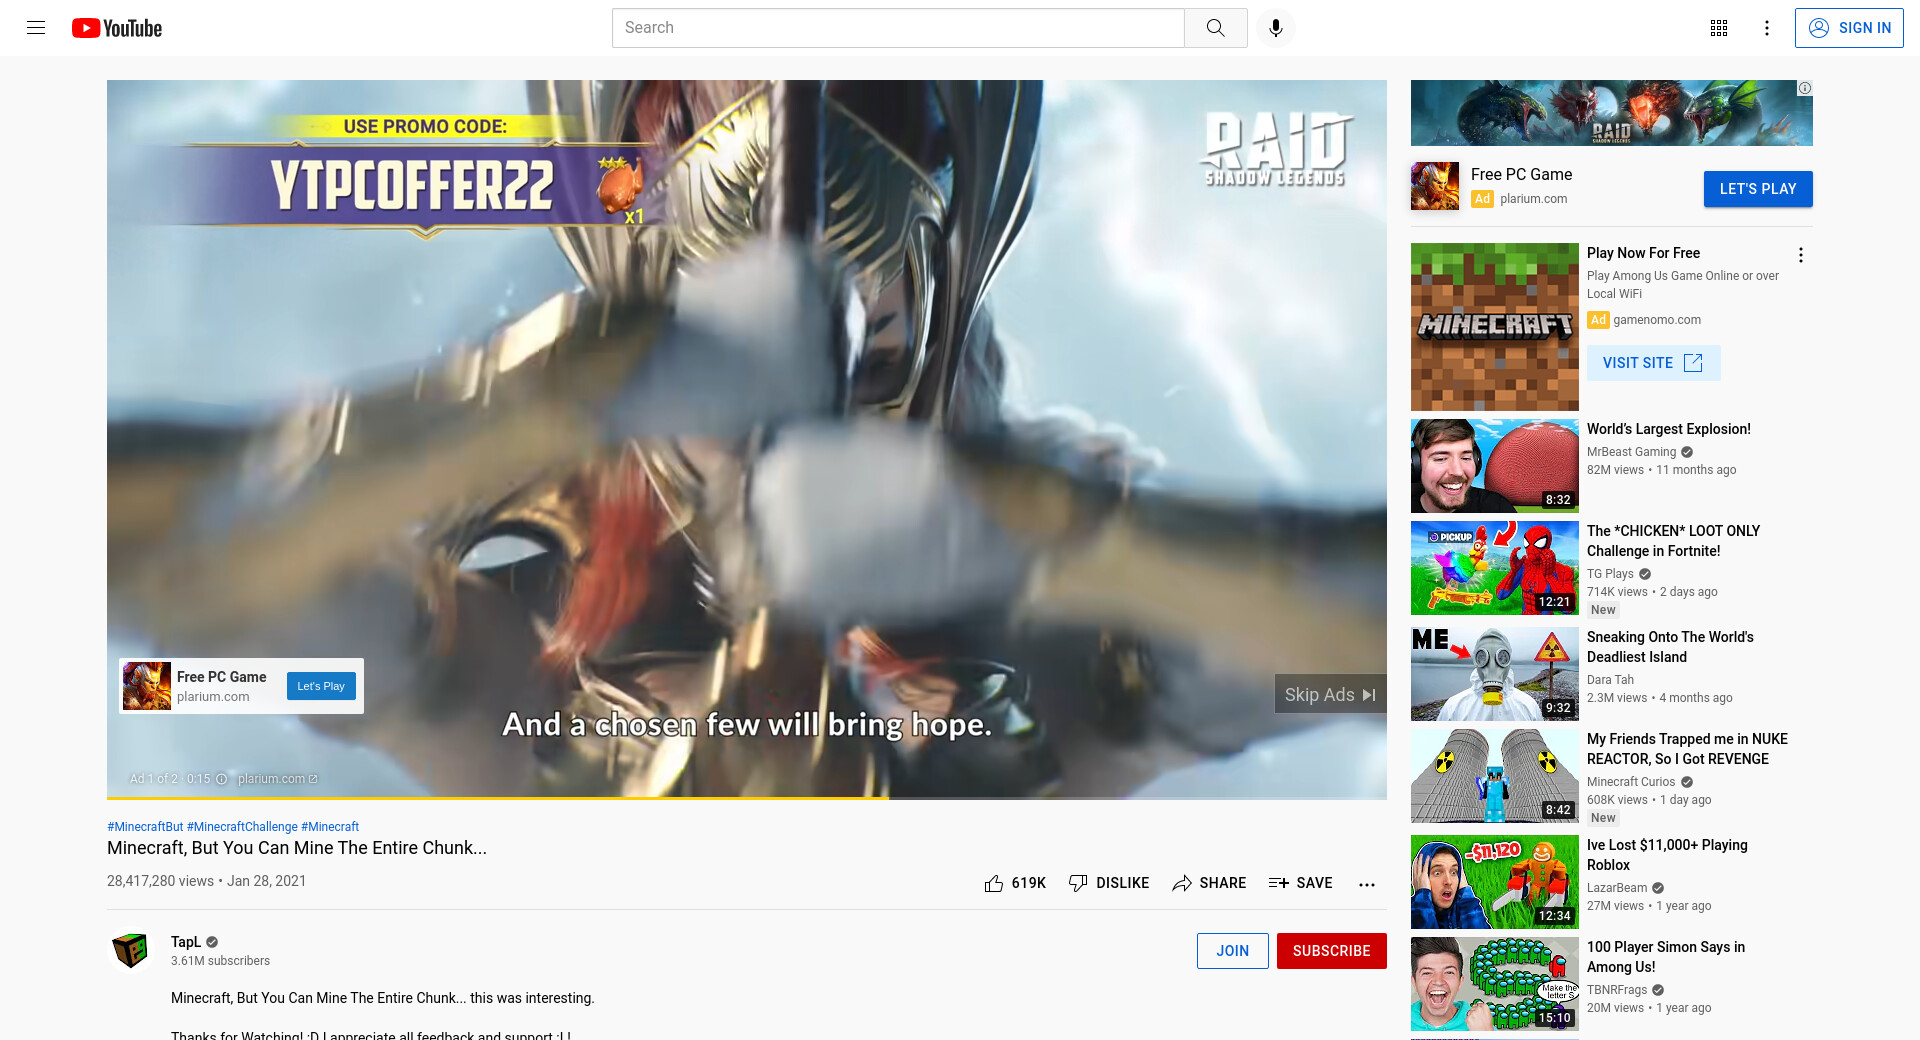The image size is (1920, 1040).
Task: Open Free PC Game overlay ad icon
Action: click(x=147, y=686)
